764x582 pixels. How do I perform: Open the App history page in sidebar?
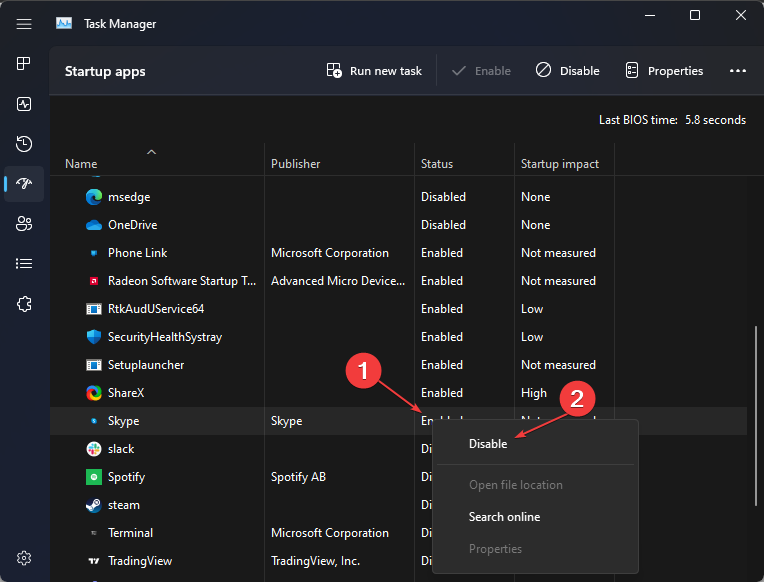click(x=24, y=144)
